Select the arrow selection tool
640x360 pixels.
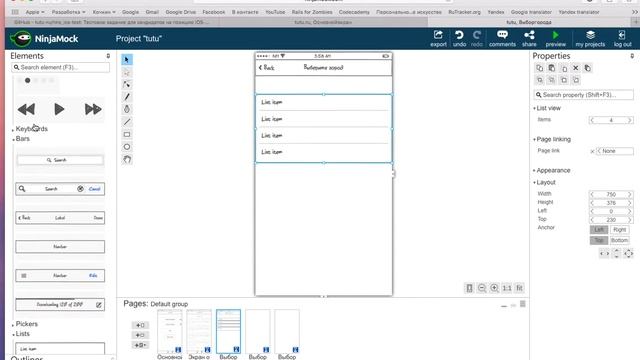[127, 60]
